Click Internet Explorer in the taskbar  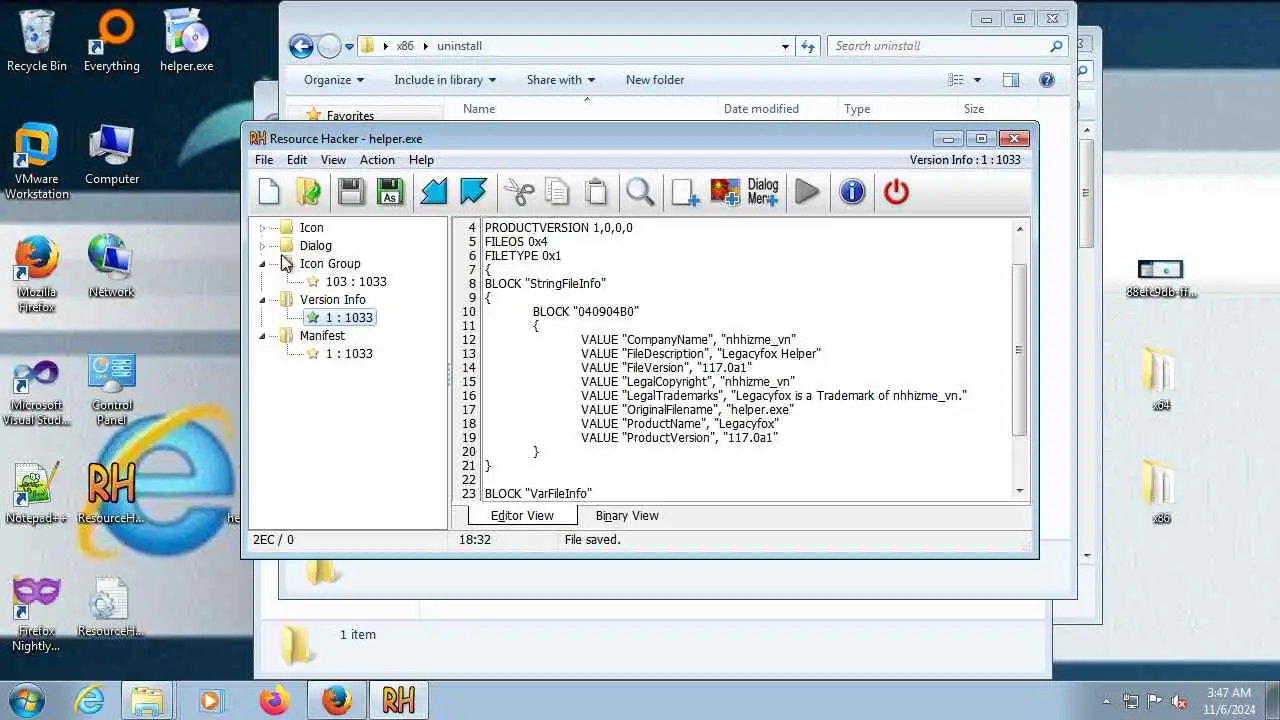[x=90, y=700]
